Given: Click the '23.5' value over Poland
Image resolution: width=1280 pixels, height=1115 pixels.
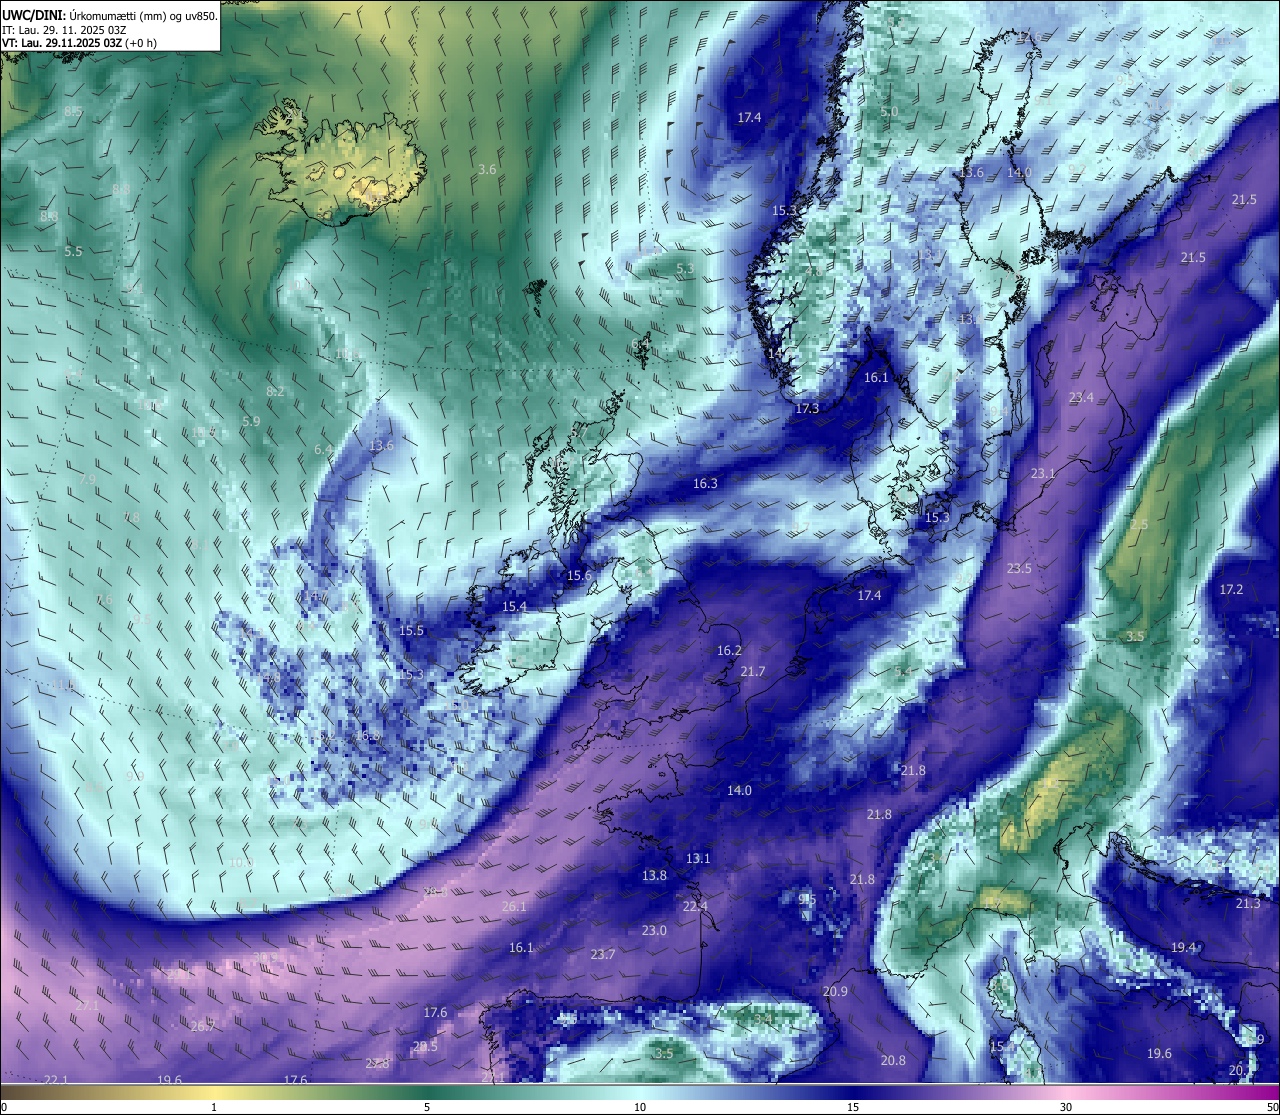Looking at the screenshot, I should click(x=1019, y=568).
